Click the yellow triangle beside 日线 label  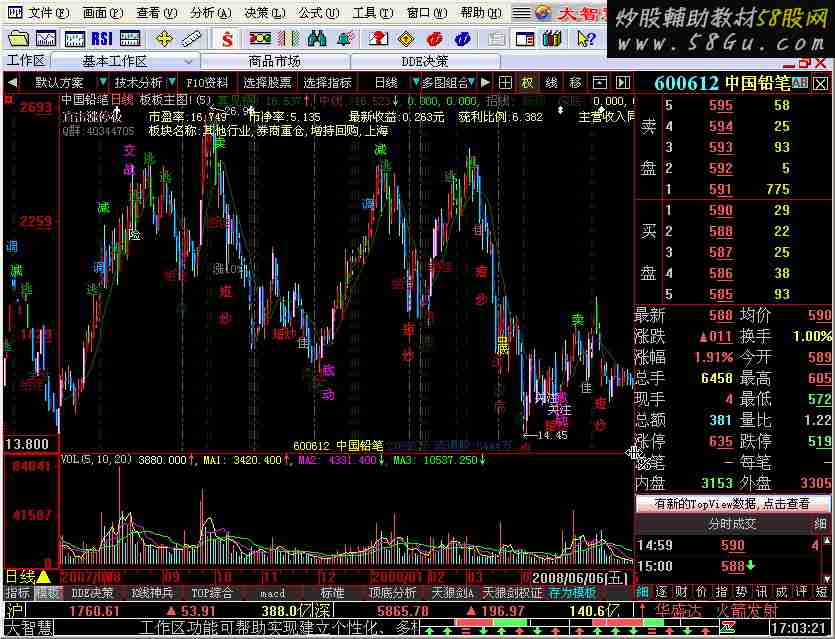(x=44, y=577)
